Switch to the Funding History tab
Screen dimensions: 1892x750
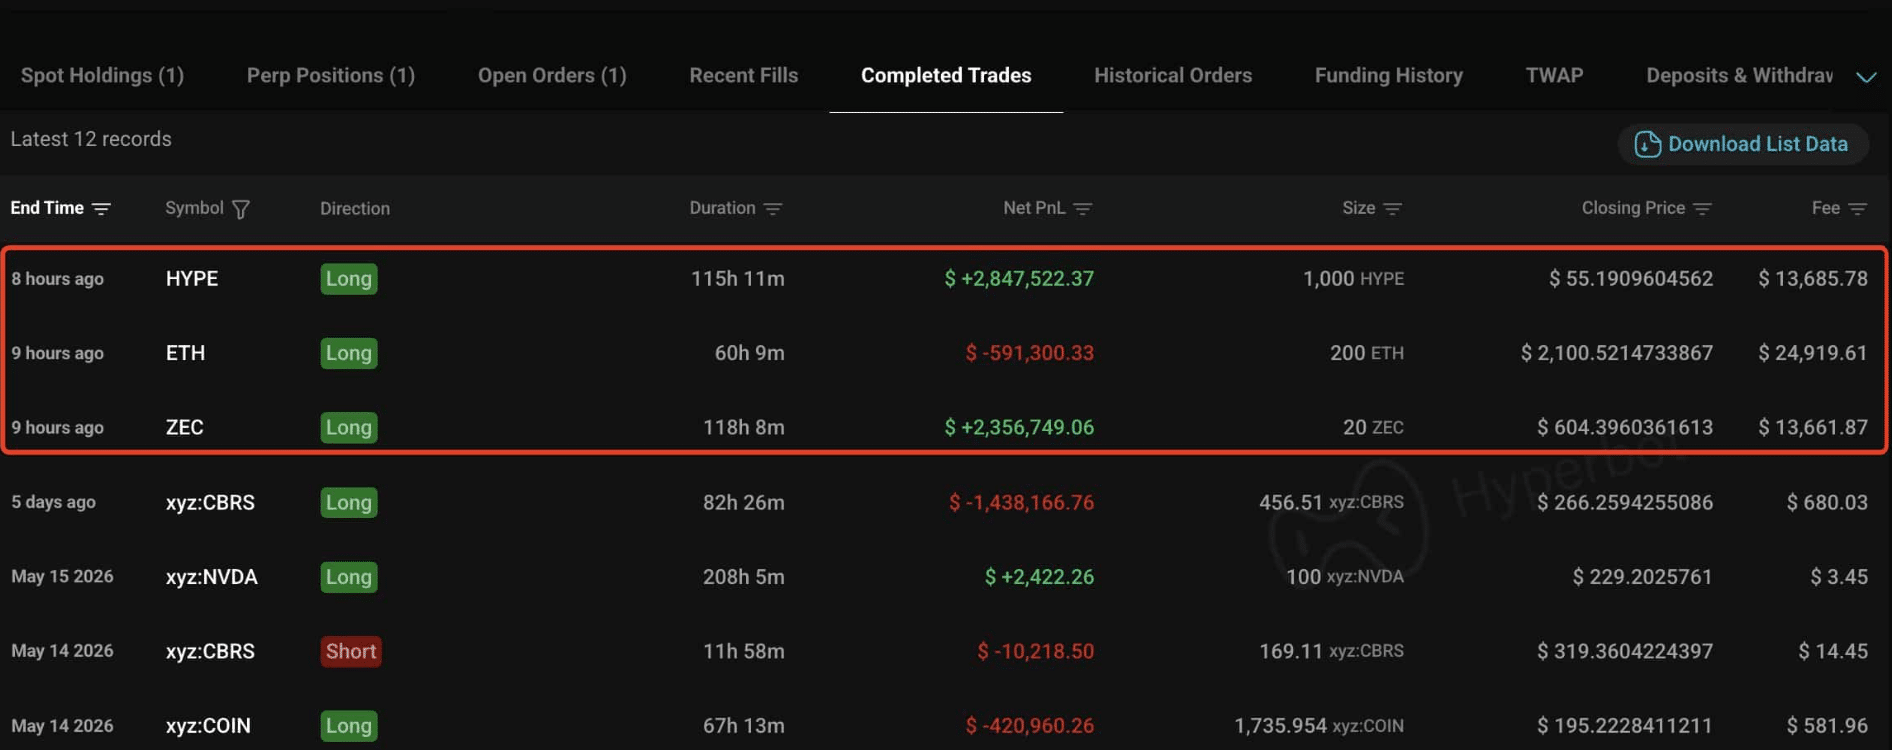coord(1389,76)
